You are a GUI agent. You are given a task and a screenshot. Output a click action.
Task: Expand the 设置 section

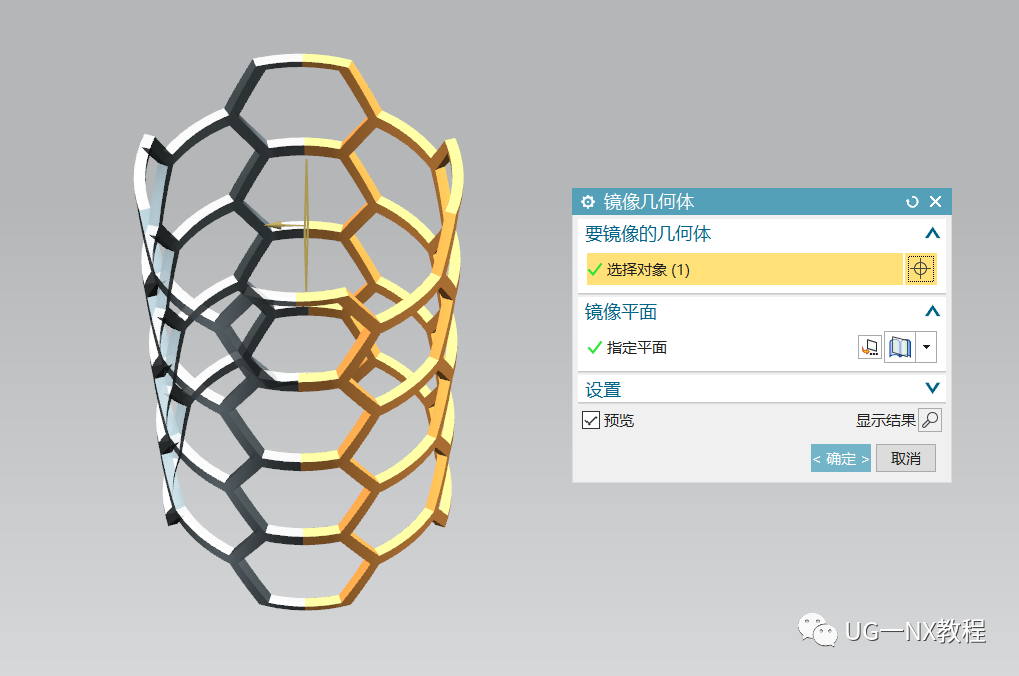click(932, 388)
